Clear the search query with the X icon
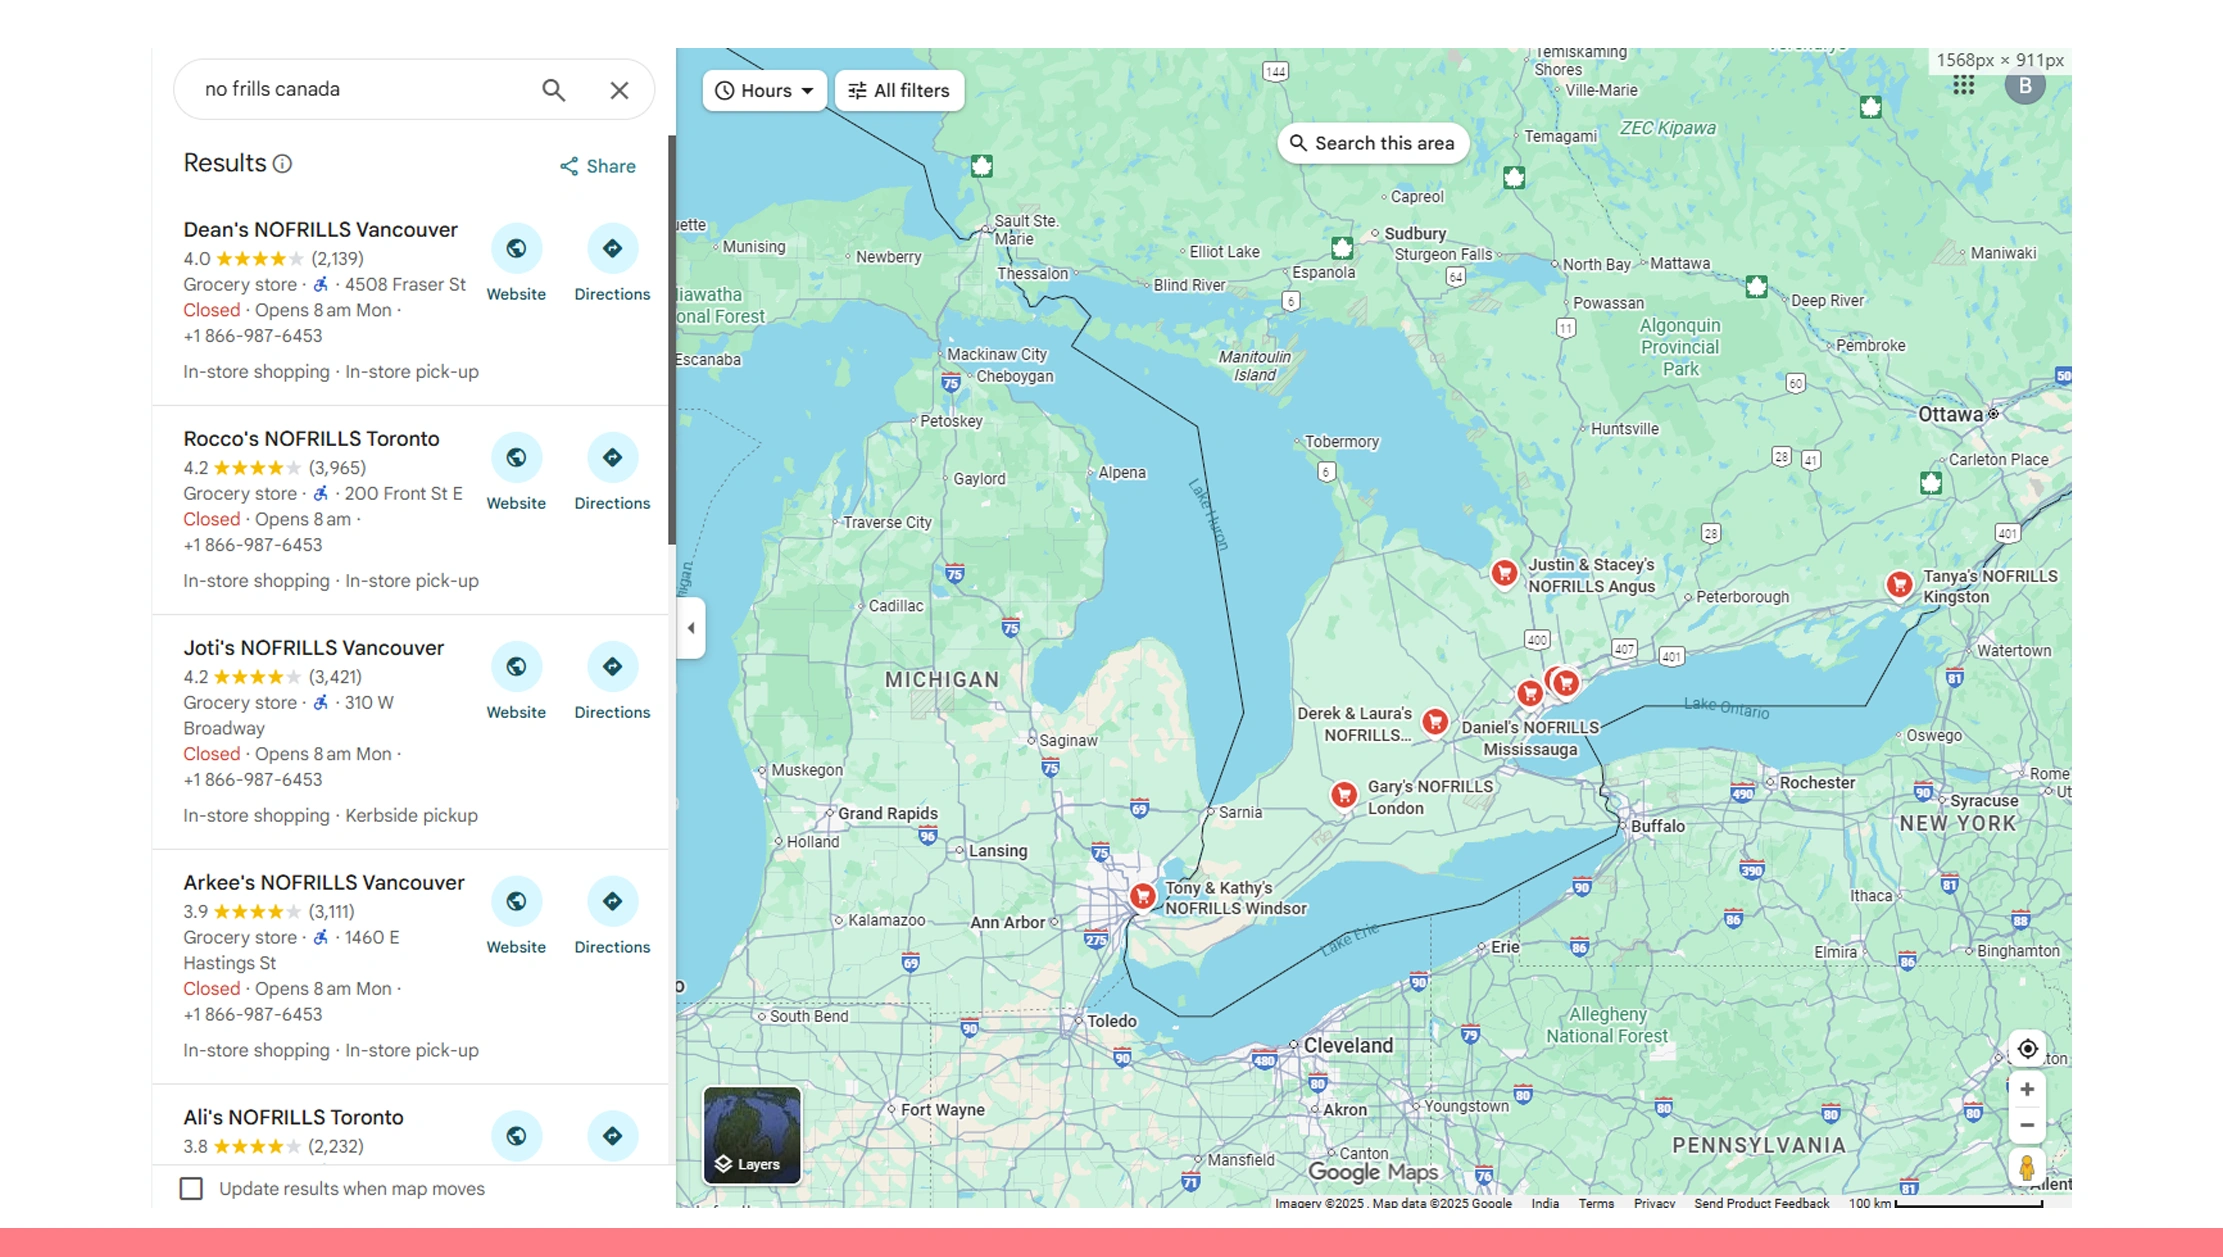The width and height of the screenshot is (2223, 1257). coord(619,89)
